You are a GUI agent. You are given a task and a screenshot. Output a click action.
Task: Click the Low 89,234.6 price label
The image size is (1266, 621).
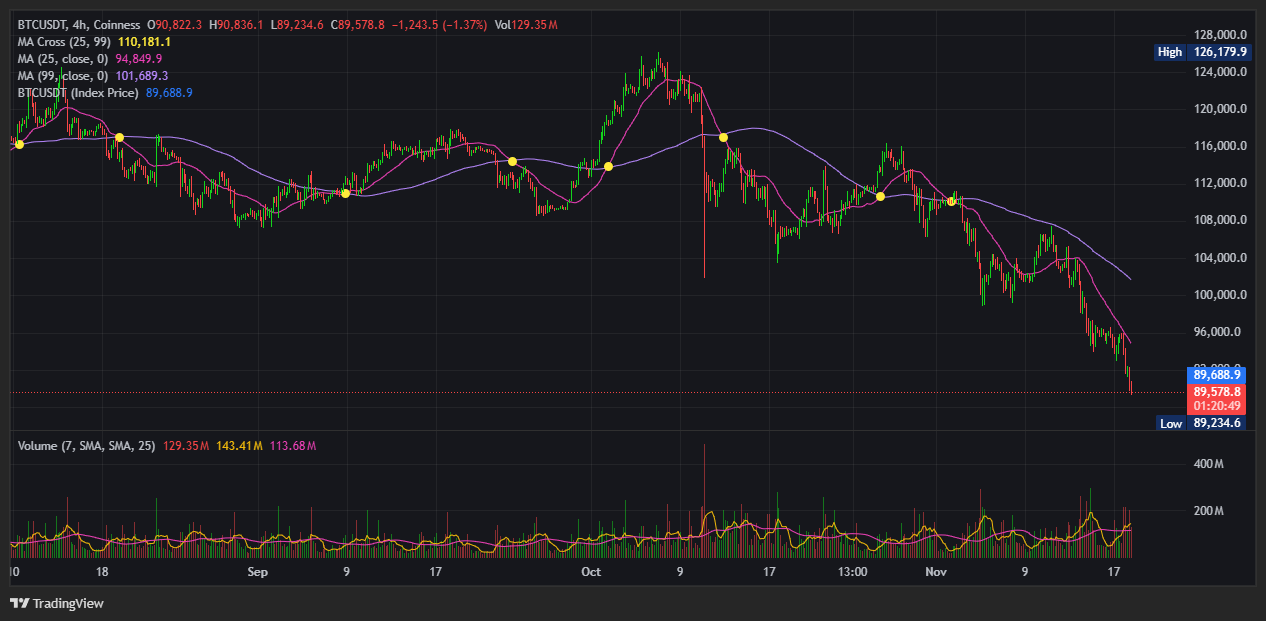(1199, 423)
